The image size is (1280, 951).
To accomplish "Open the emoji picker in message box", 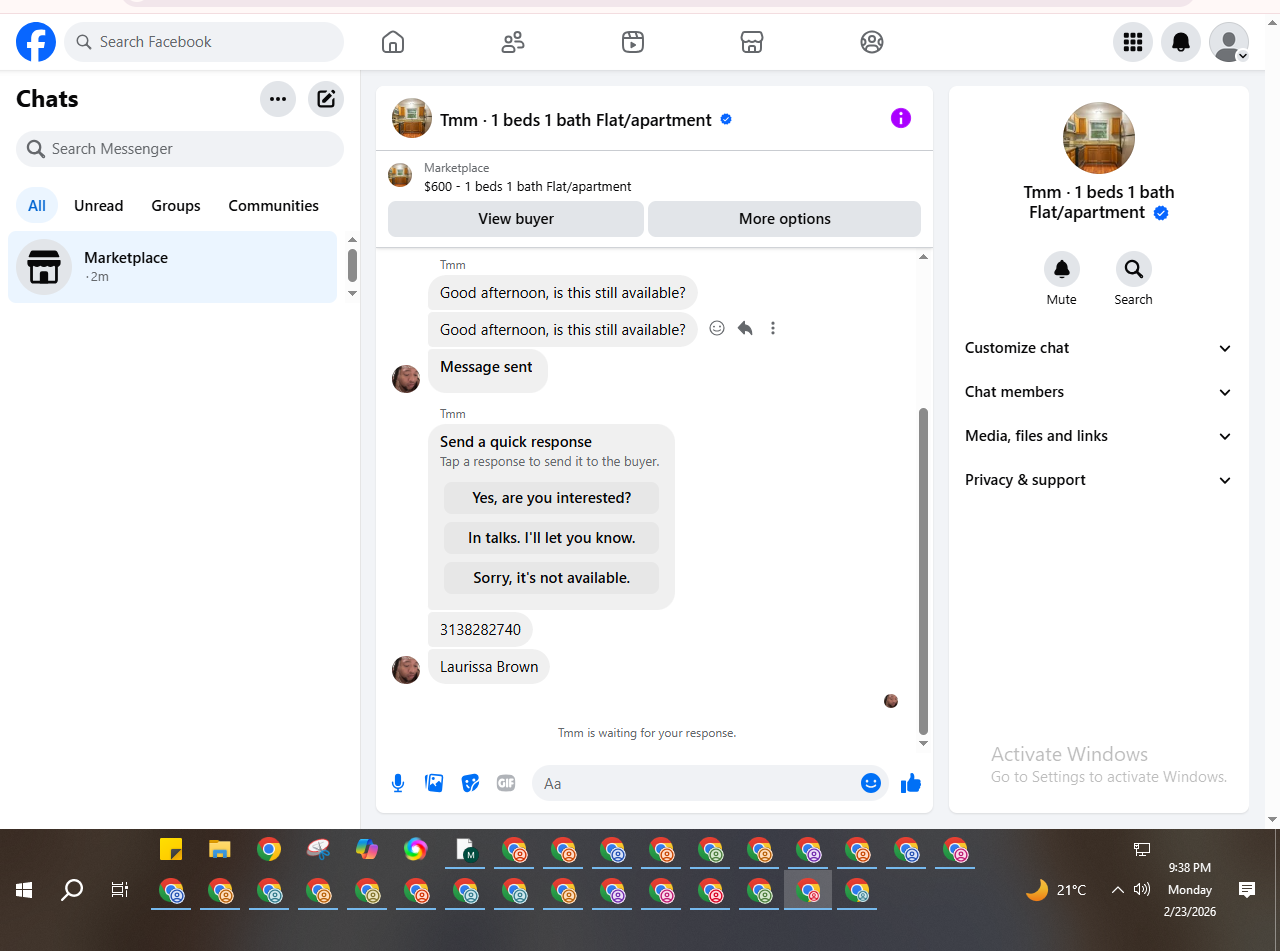I will [871, 783].
